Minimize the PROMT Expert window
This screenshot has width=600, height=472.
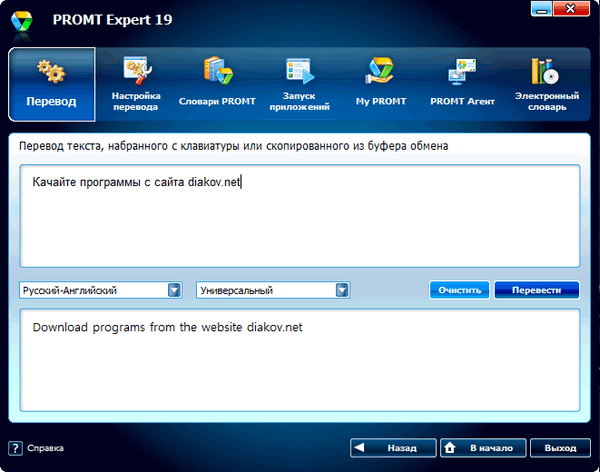pyautogui.click(x=541, y=9)
